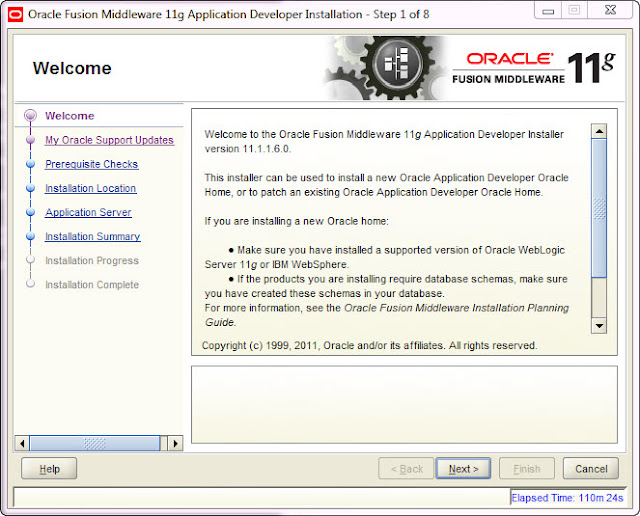Click the left arrow of the step list scrollbar

point(22,443)
